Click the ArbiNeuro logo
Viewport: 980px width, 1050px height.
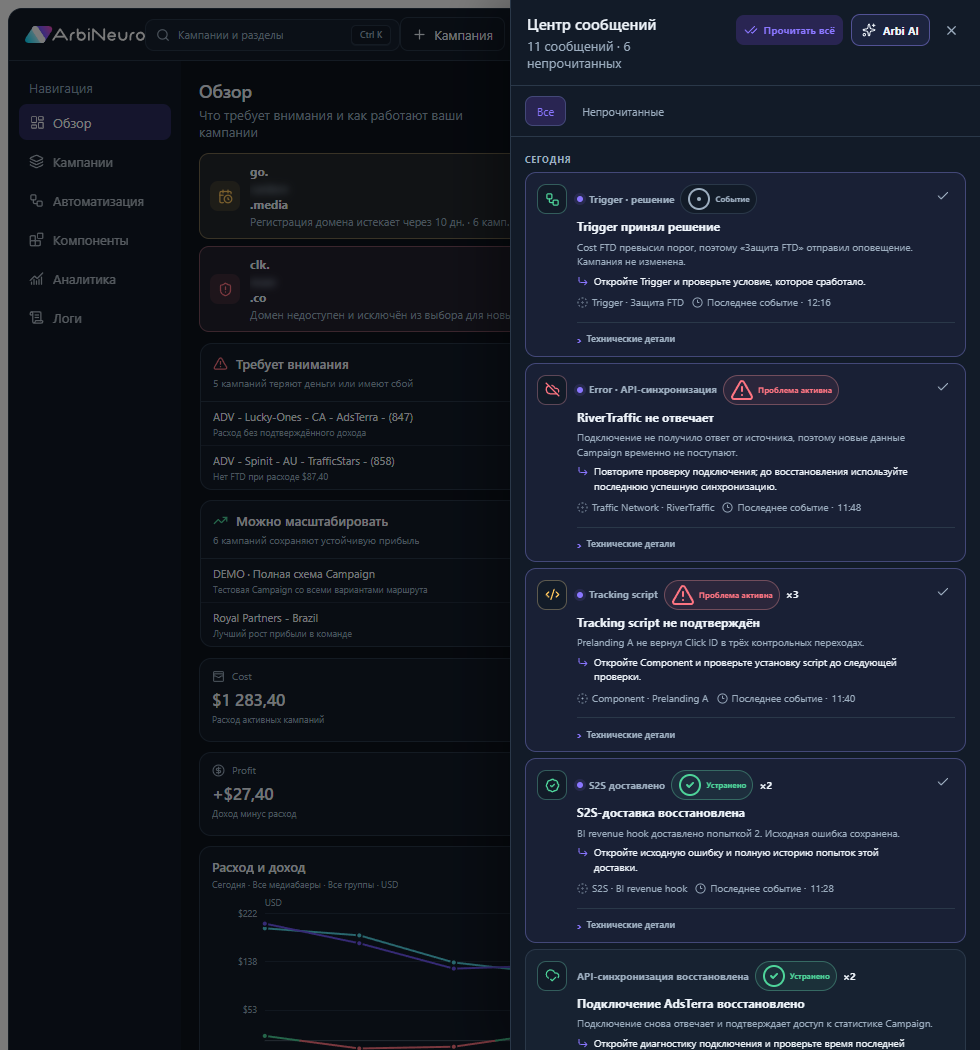coord(84,35)
